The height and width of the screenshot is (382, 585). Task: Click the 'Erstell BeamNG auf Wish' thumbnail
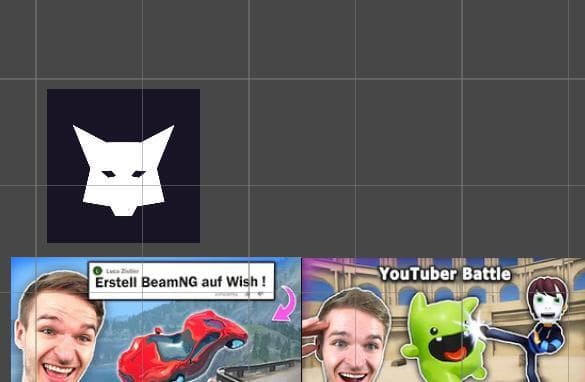coord(156,320)
